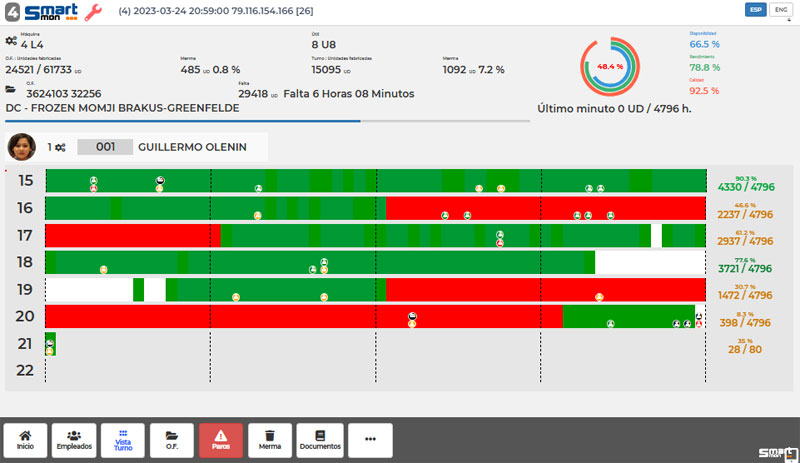Select the hour 20 row's red segment
800x463 pixels.
tap(300, 316)
